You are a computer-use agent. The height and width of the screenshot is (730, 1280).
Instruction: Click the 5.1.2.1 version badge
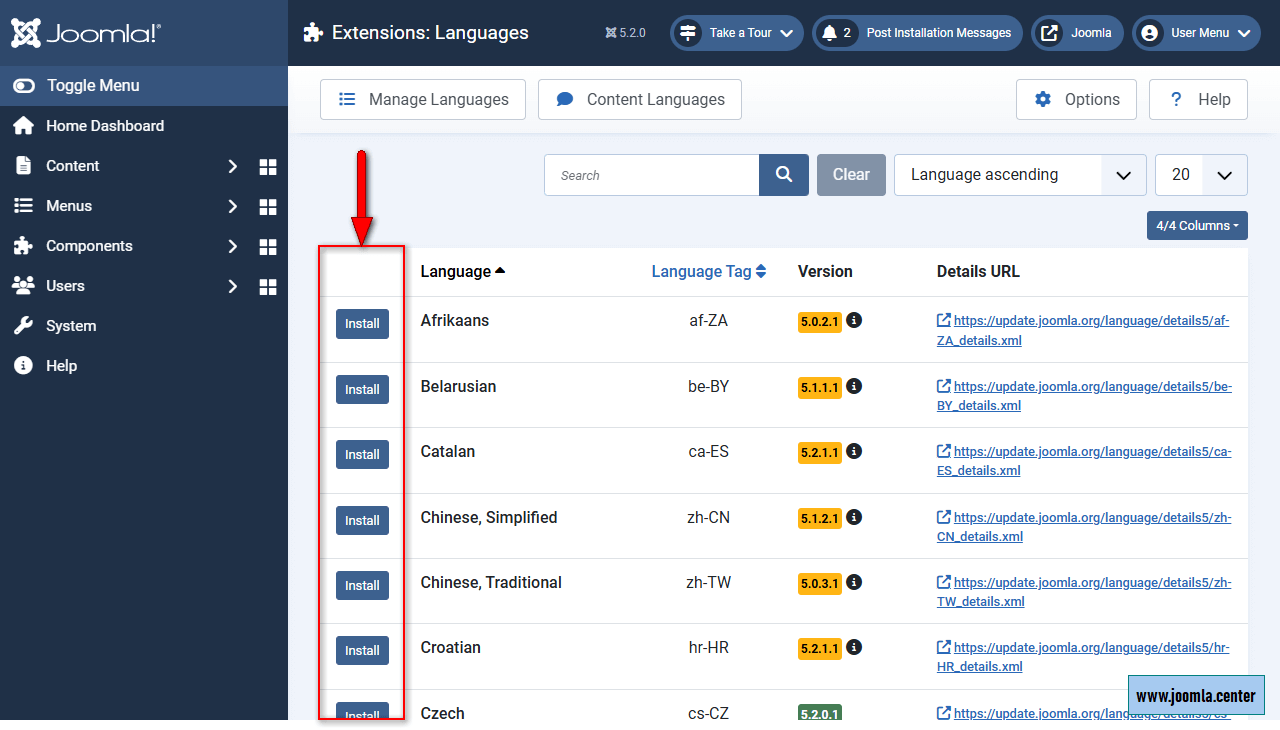click(820, 518)
